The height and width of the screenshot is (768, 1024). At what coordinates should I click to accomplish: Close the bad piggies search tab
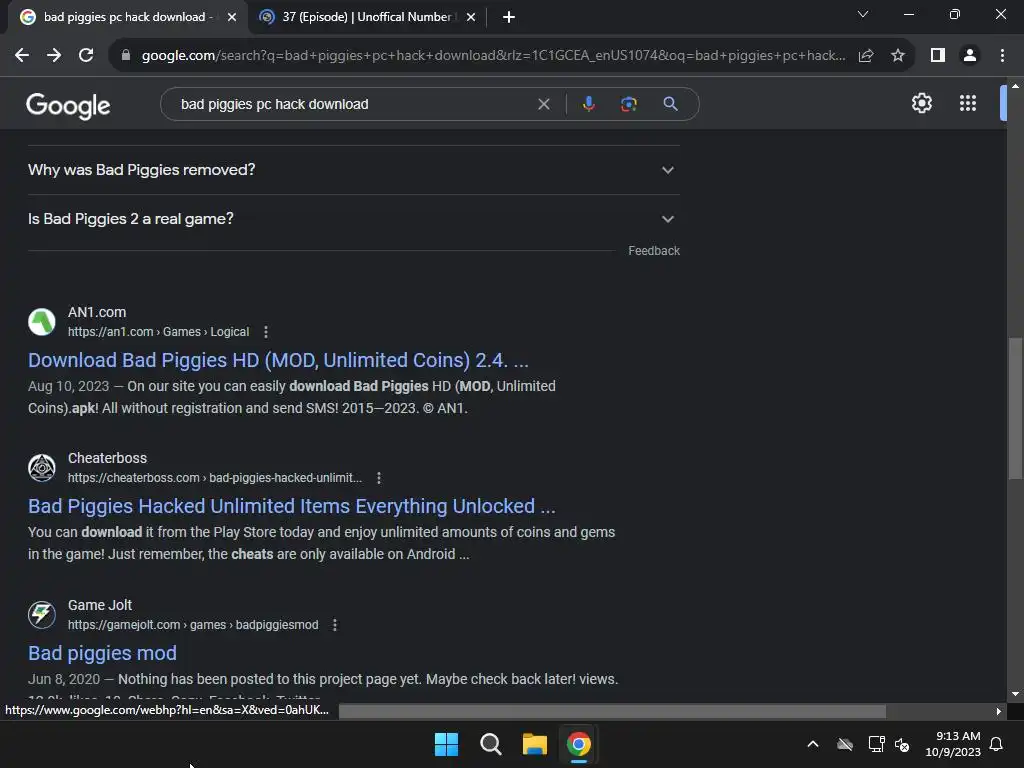tap(232, 17)
